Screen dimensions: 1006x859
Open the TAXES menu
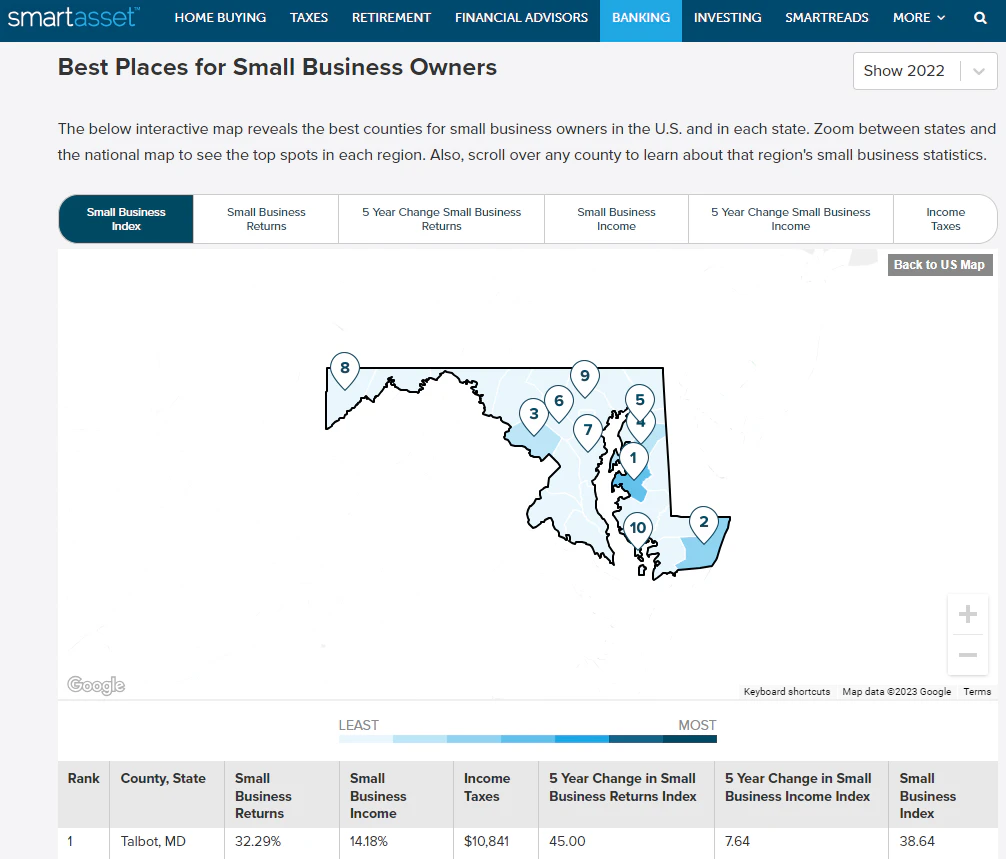pyautogui.click(x=309, y=18)
